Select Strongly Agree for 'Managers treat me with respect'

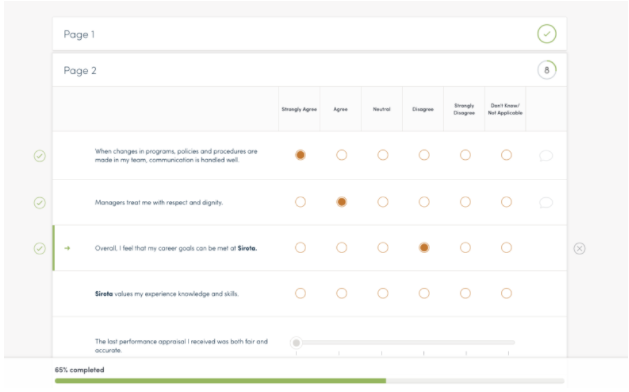pos(300,202)
